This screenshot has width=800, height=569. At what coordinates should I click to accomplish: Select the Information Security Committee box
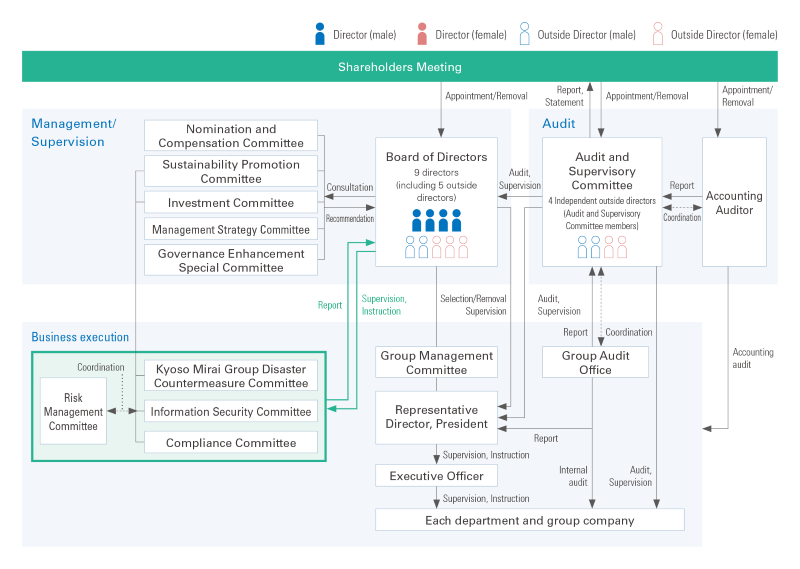coord(231,411)
